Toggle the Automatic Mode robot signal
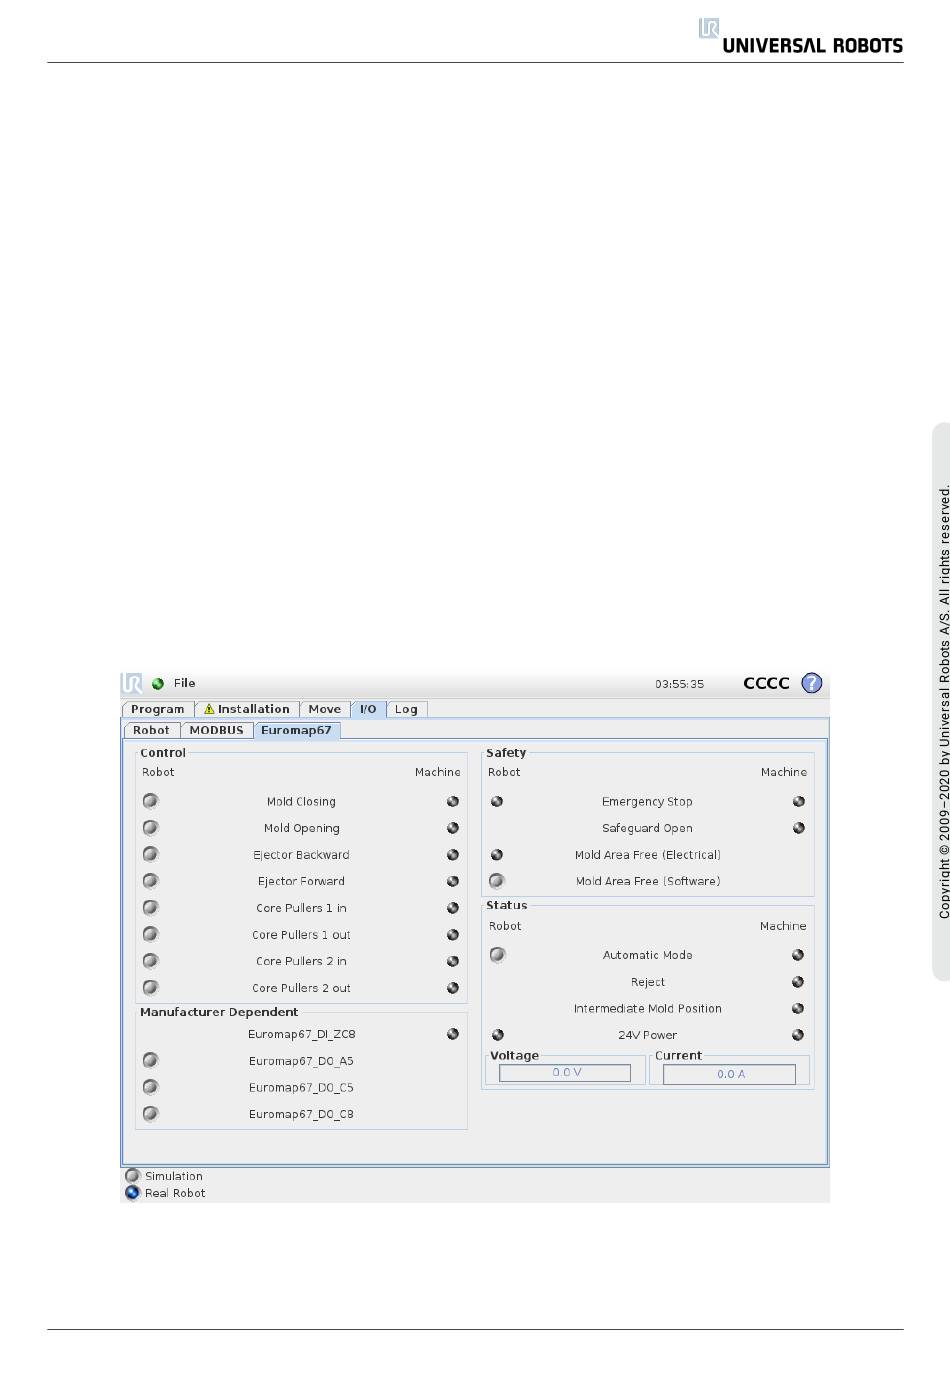950x1378 pixels. tap(498, 955)
